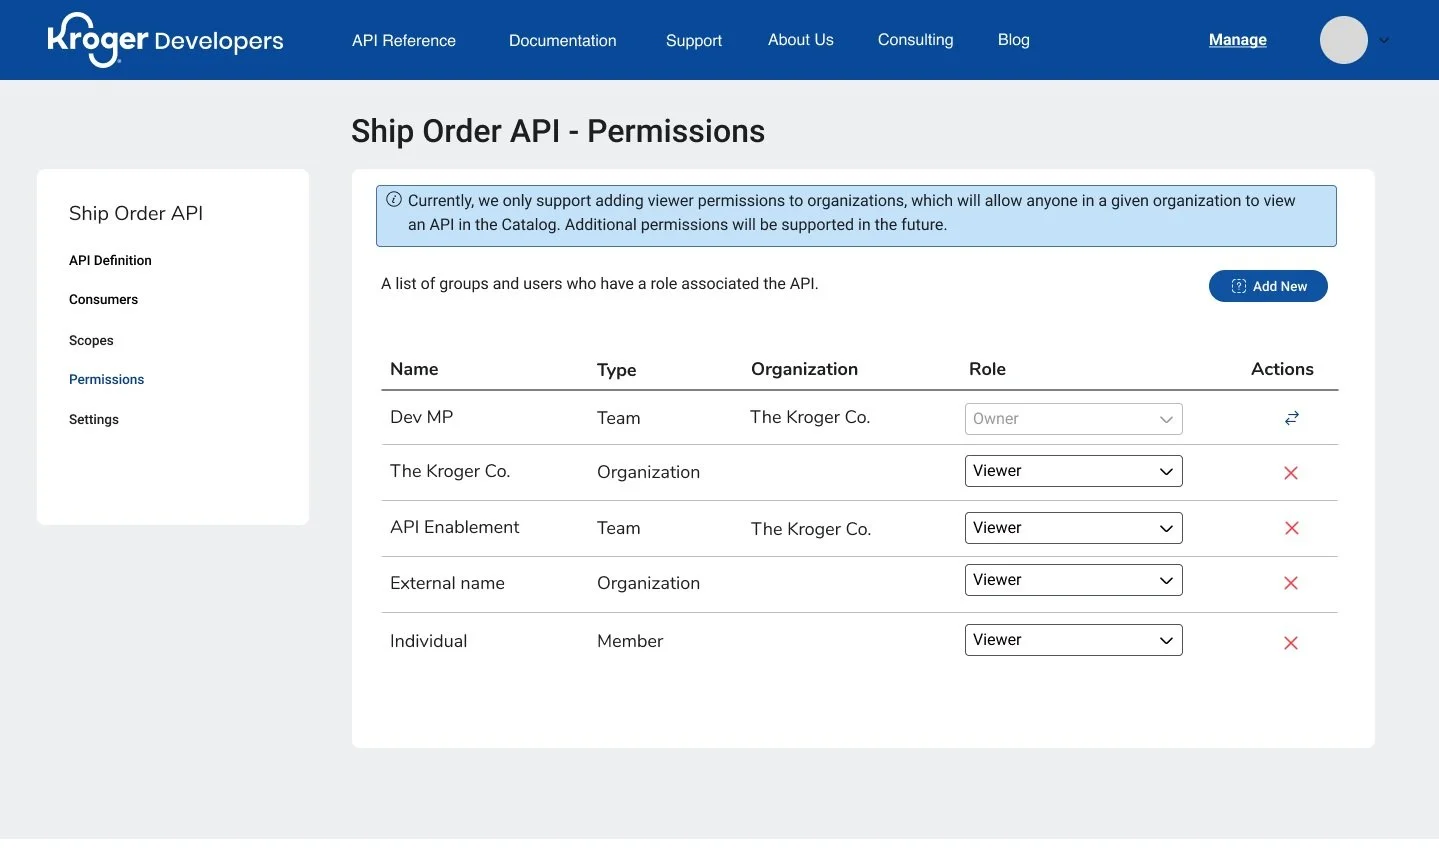This screenshot has height=858, width=1439.
Task: Remove The Kroger Co. with the red X icon
Action: click(1290, 472)
